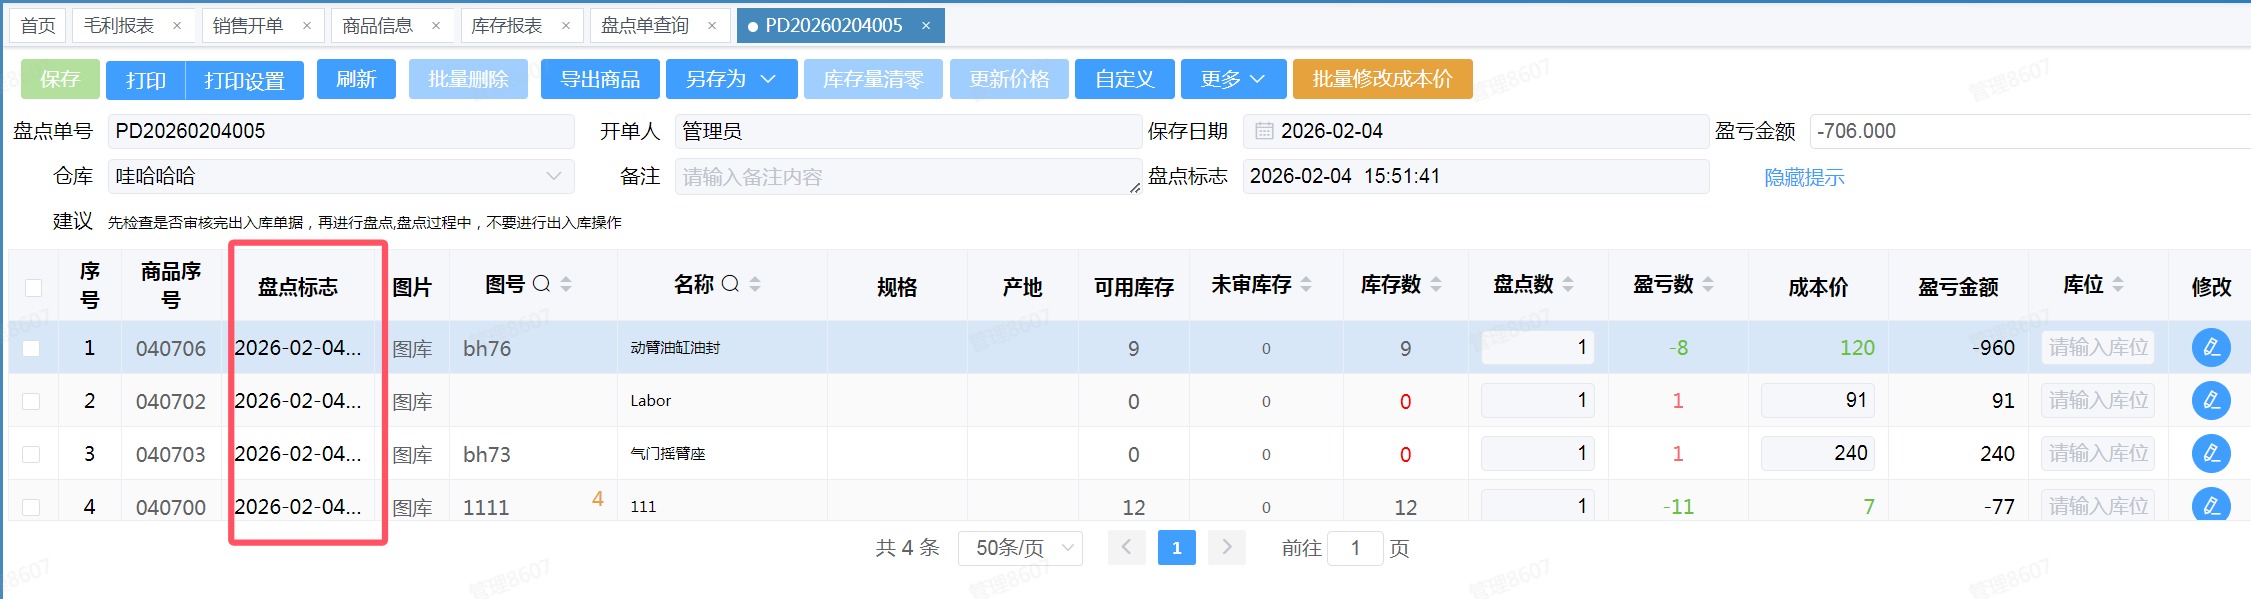
Task: Sort by 盈亏数 column arrows
Action: click(1708, 285)
